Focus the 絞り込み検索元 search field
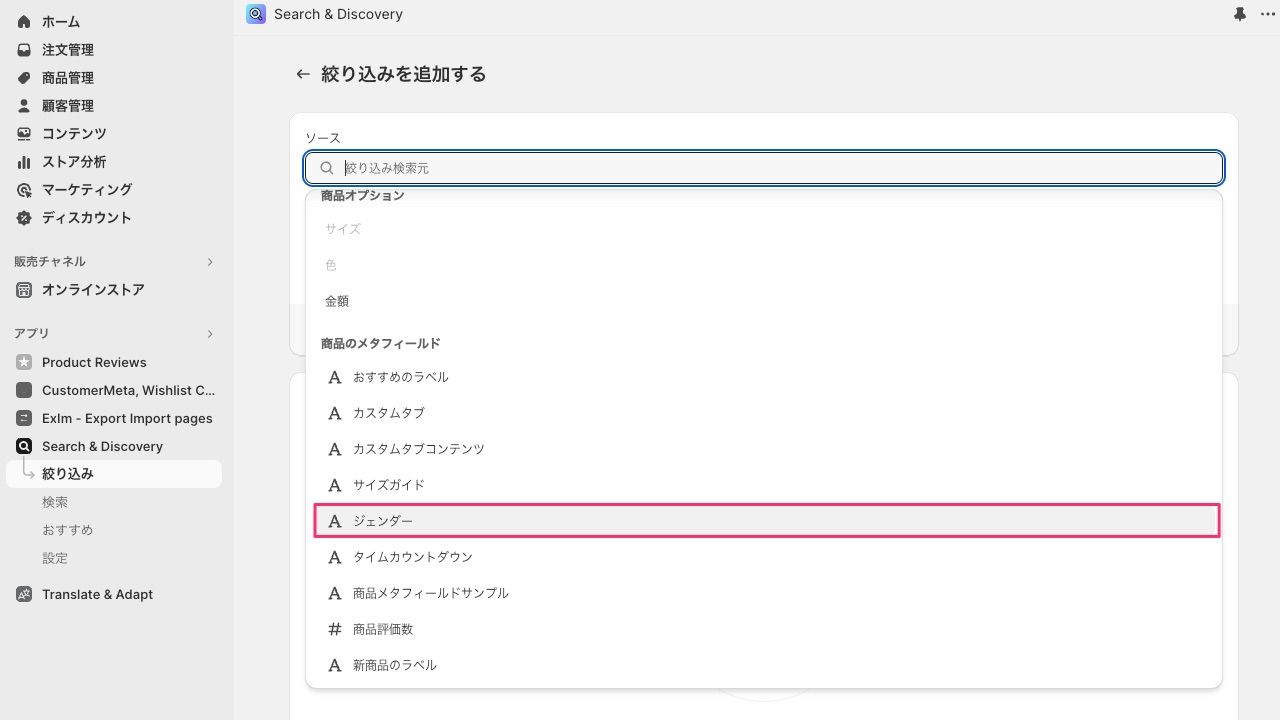The width and height of the screenshot is (1280, 720). [x=764, y=168]
